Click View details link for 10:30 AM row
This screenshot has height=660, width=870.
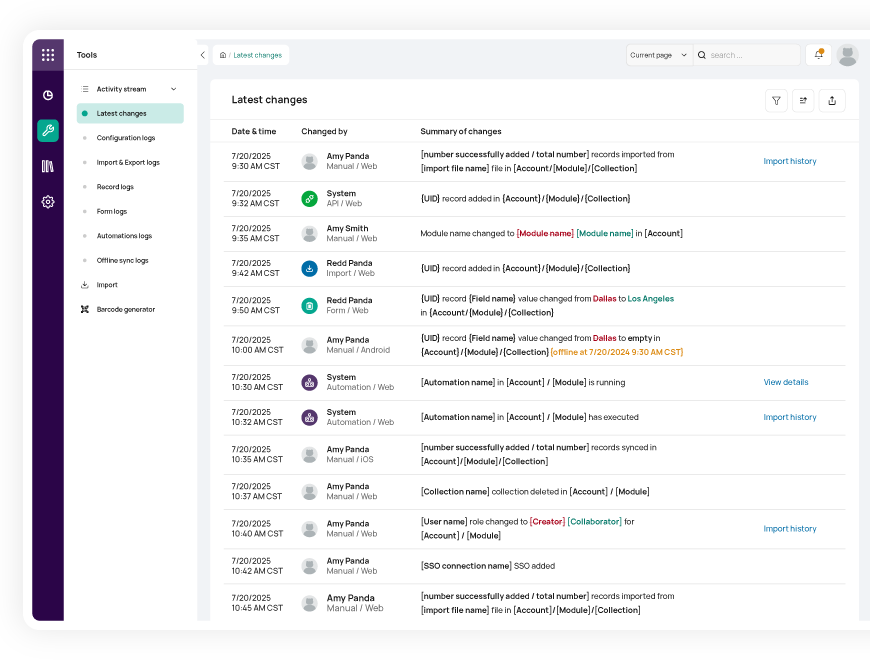click(786, 382)
